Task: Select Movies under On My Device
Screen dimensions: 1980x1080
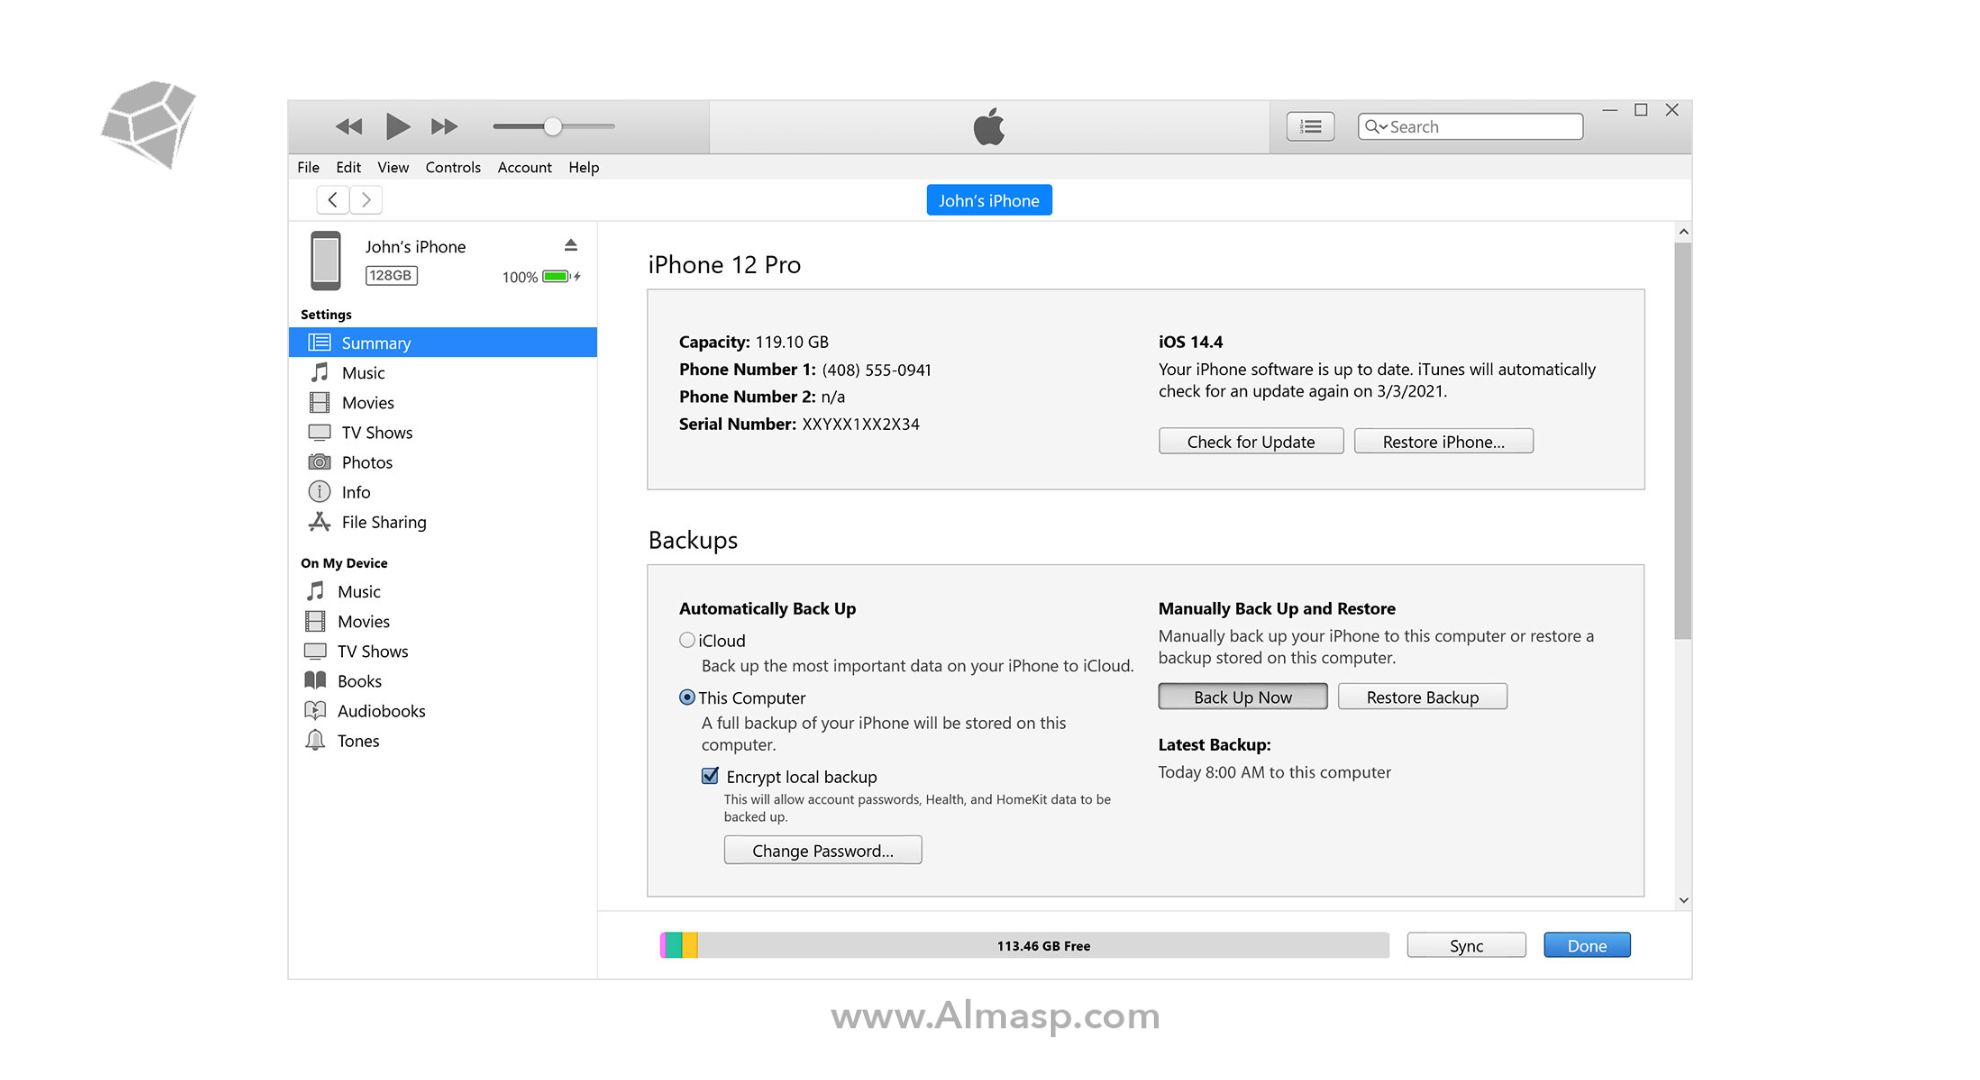Action: (x=443, y=621)
